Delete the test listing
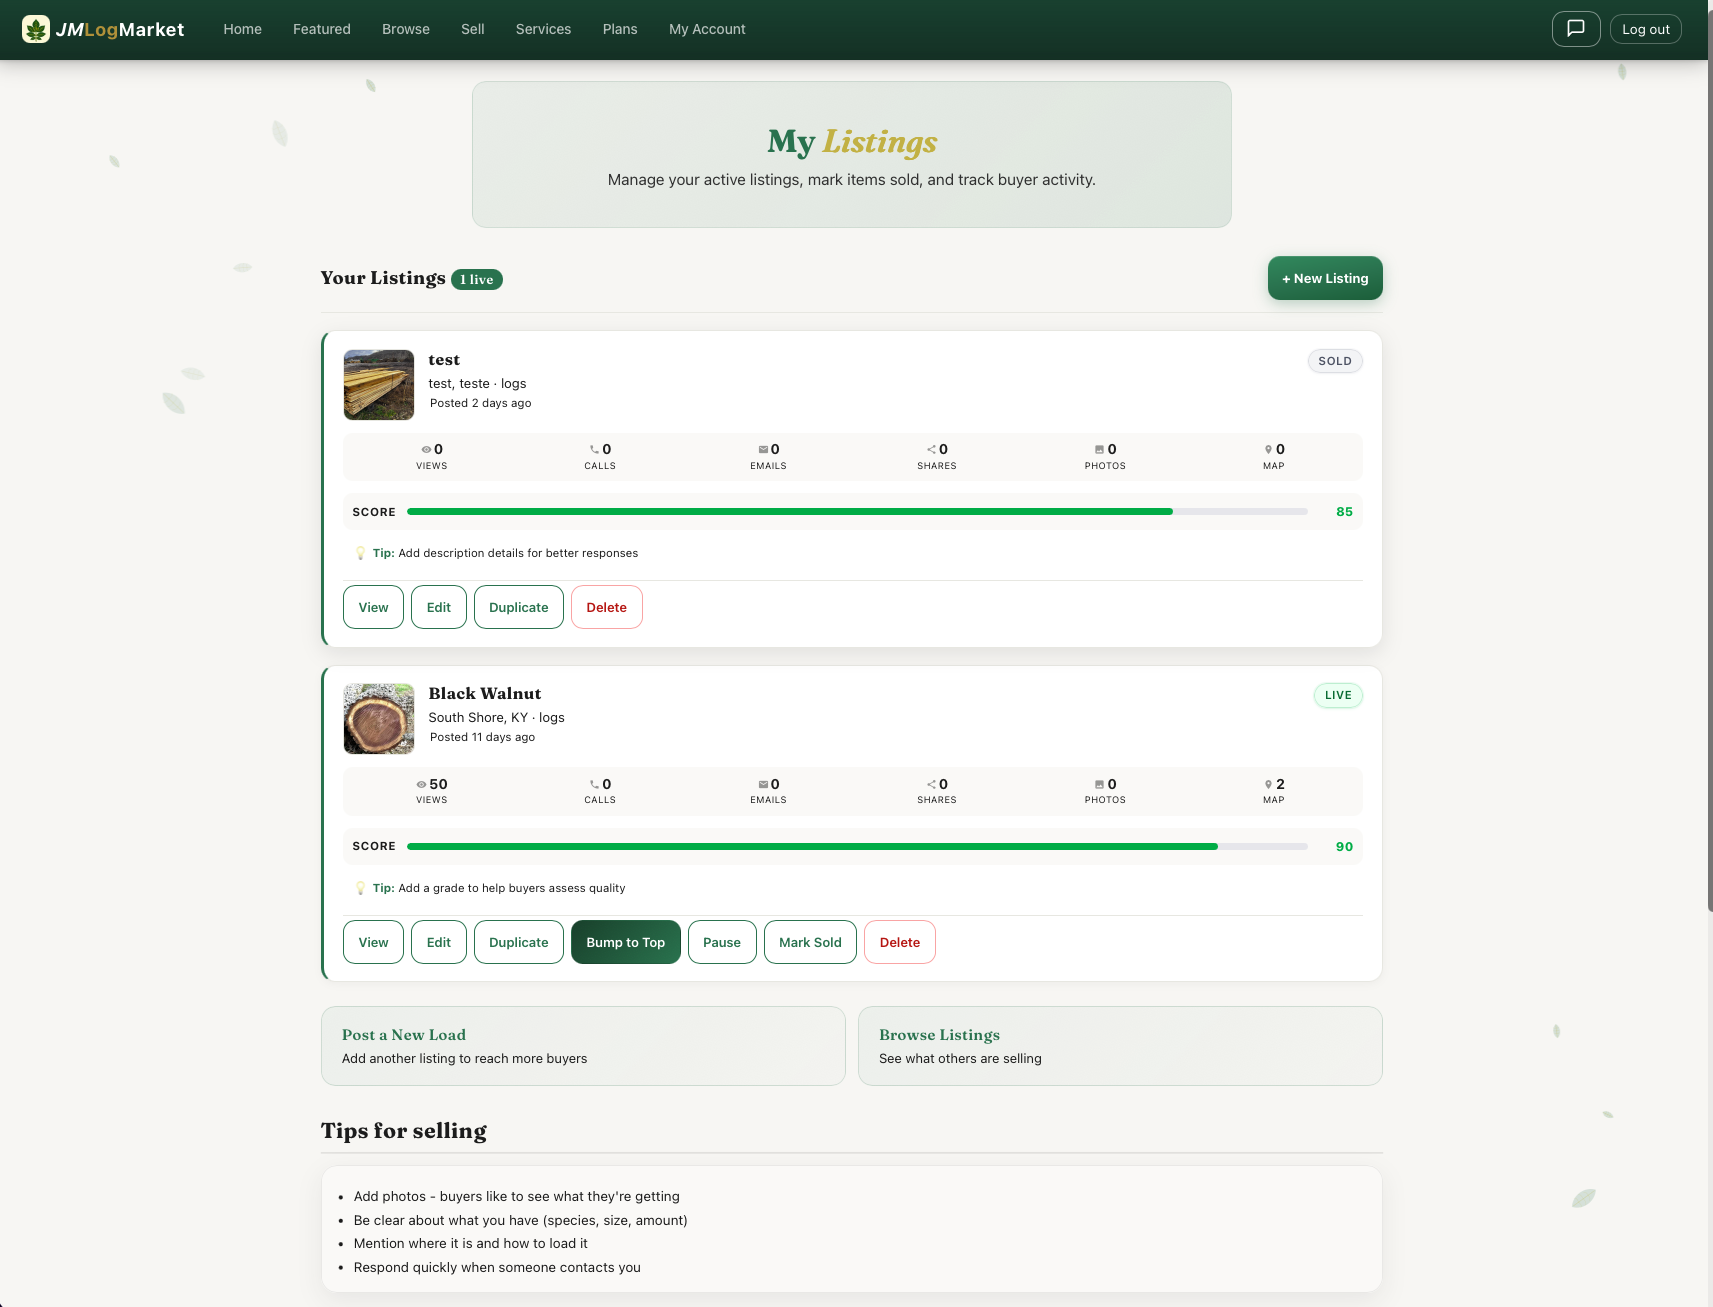This screenshot has width=1713, height=1307. point(606,607)
